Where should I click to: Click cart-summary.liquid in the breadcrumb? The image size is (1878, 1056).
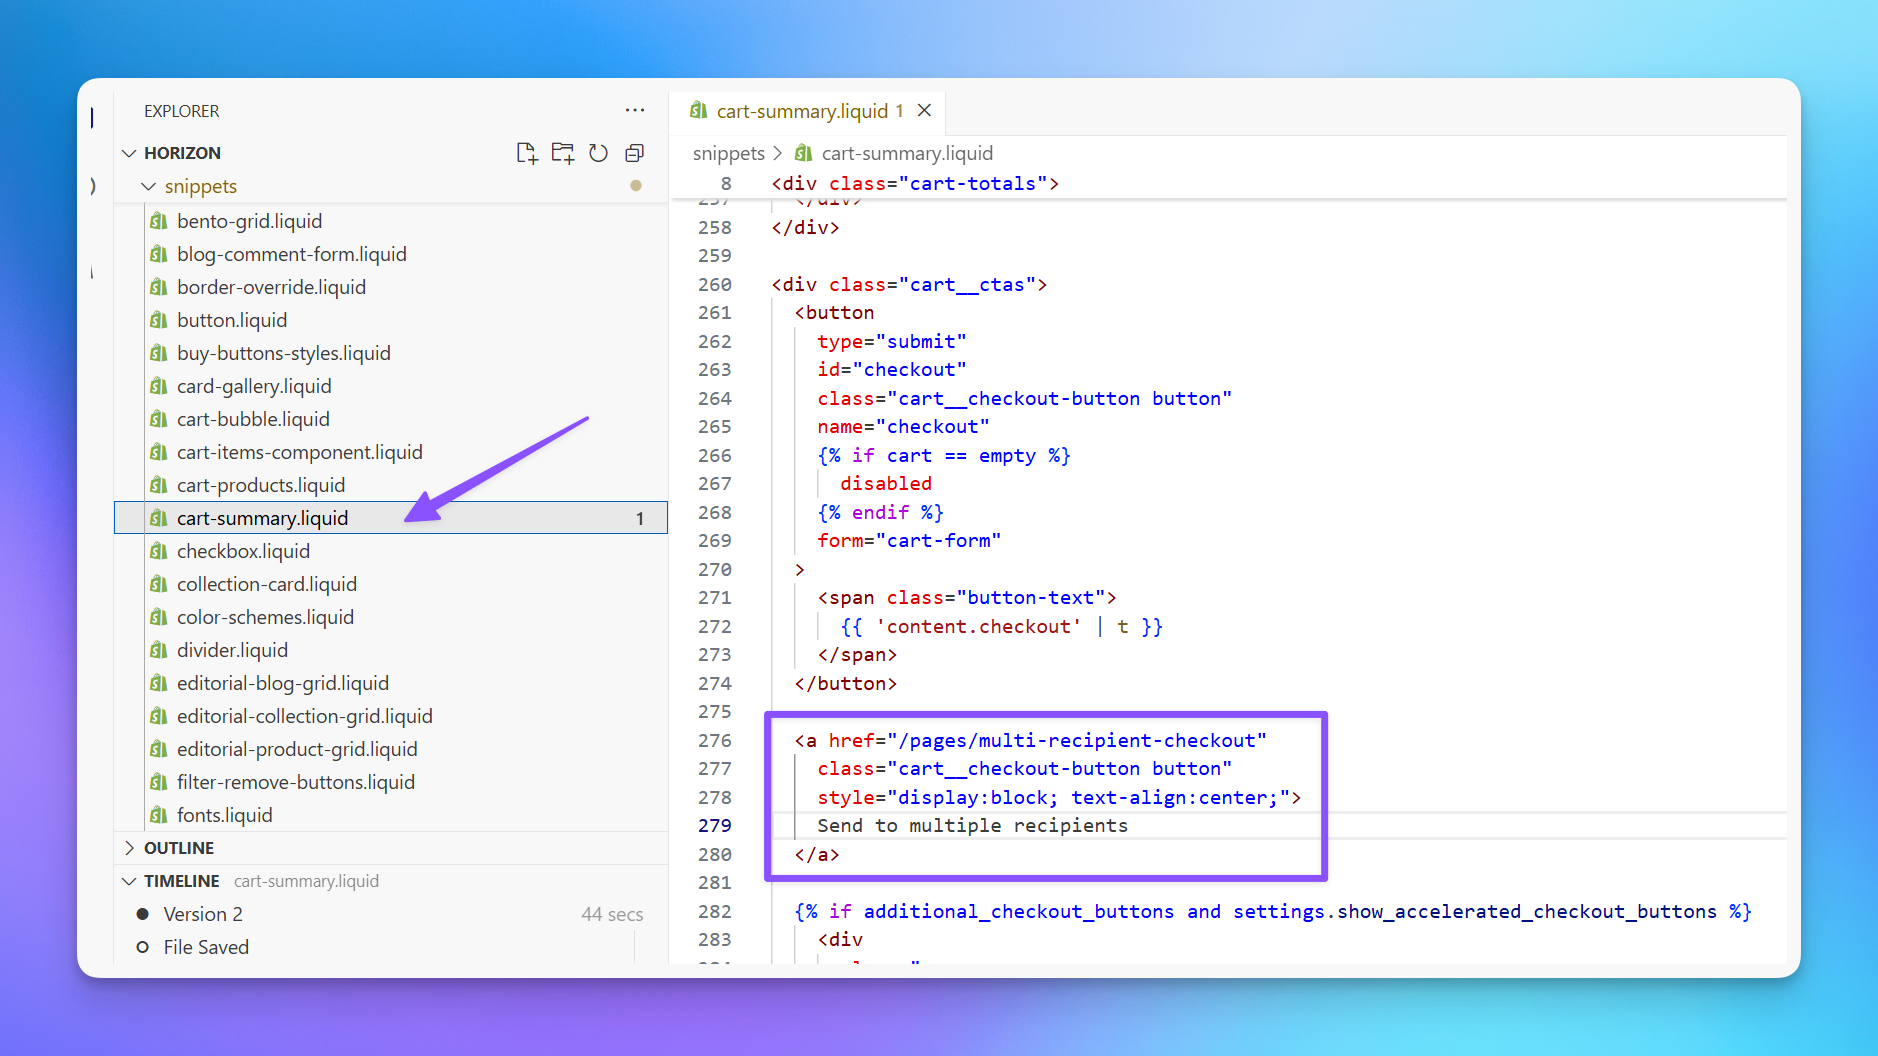click(x=907, y=153)
